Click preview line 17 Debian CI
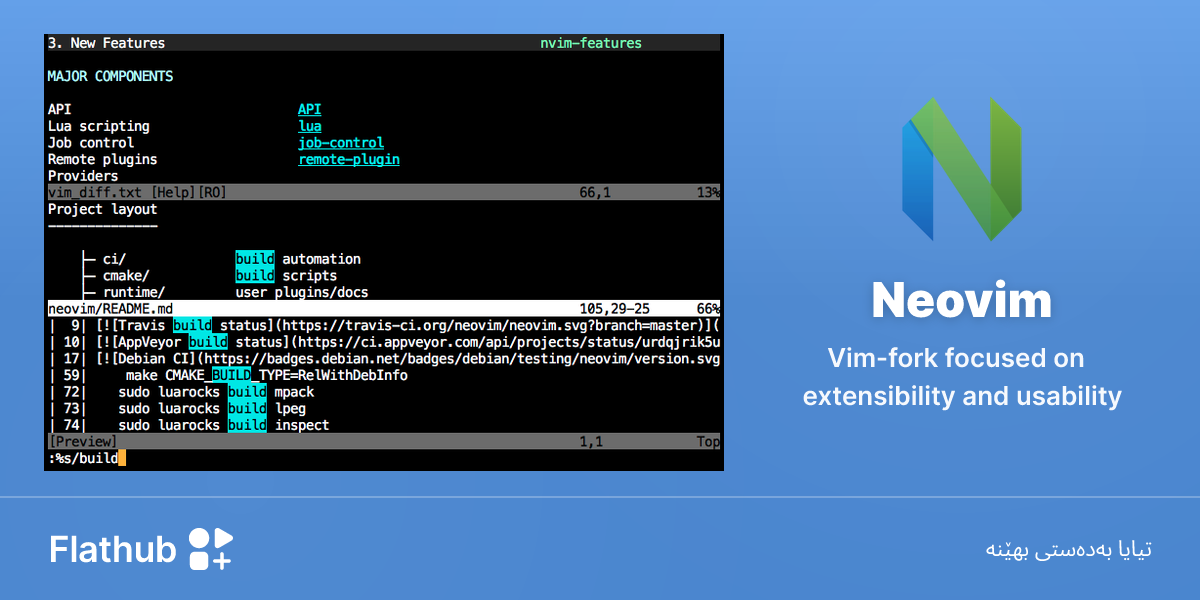The width and height of the screenshot is (1200, 600). [383, 359]
